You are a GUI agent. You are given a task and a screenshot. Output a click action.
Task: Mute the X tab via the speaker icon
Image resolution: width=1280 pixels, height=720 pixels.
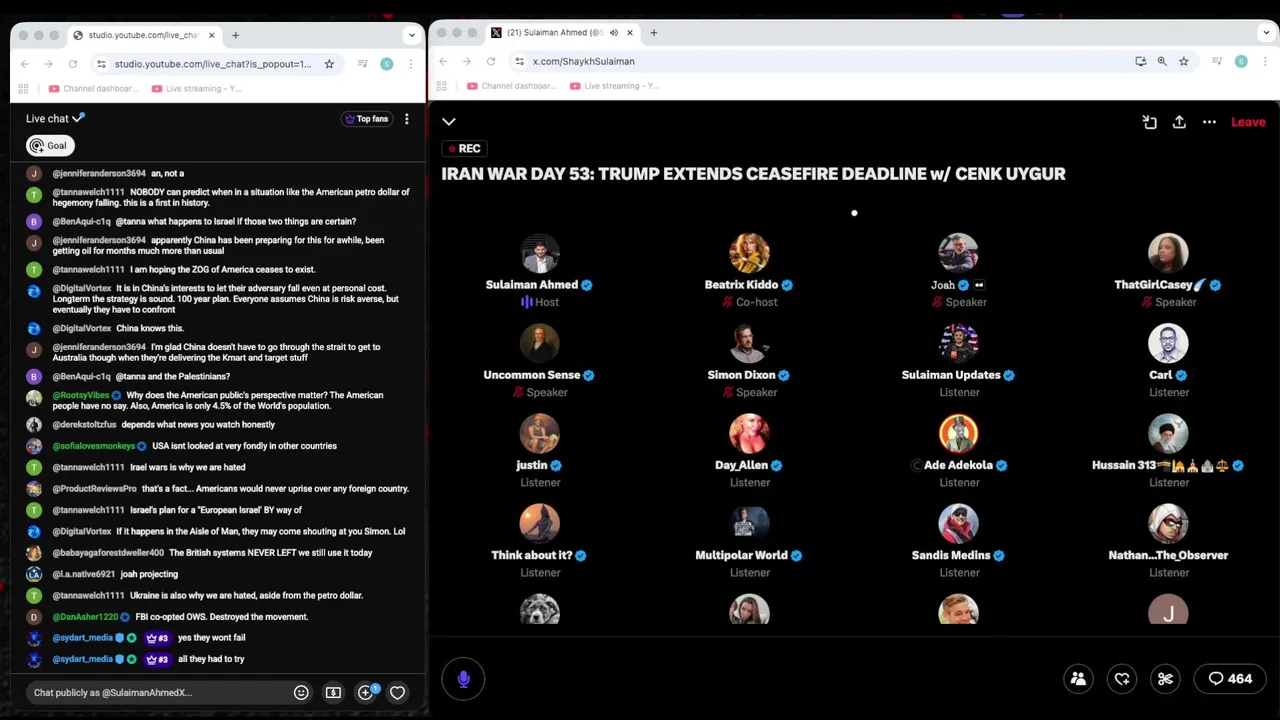pos(613,33)
